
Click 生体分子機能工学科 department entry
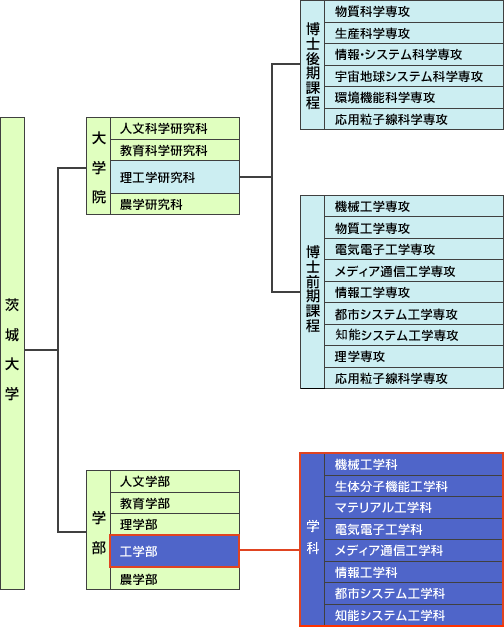click(414, 486)
